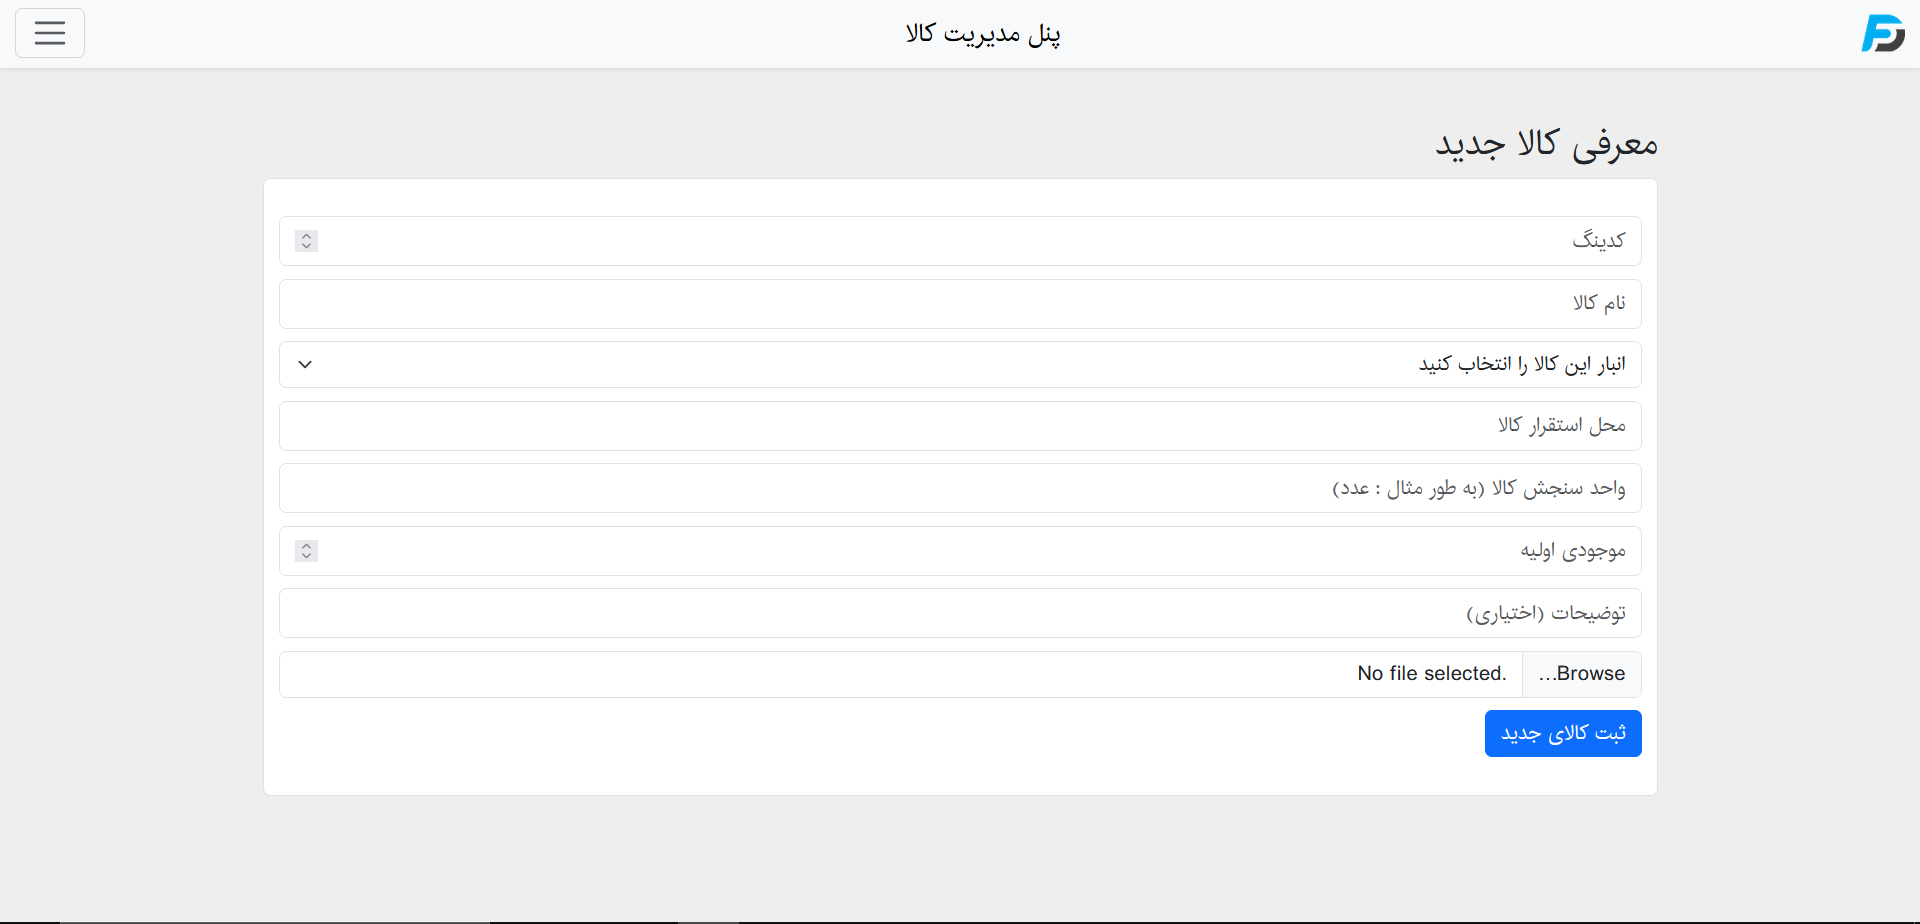
Task: Decrease موجودی اولیه with the down arrow
Action: pos(307,556)
